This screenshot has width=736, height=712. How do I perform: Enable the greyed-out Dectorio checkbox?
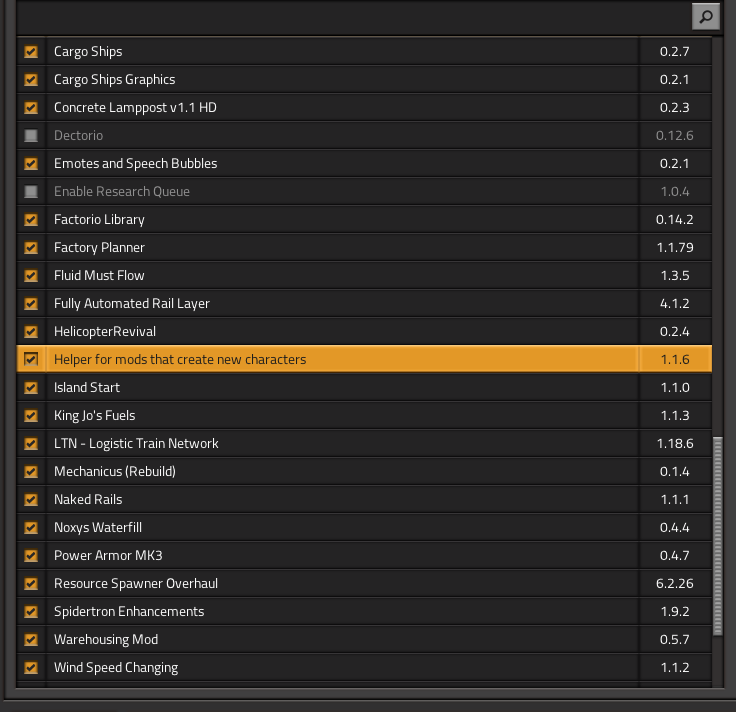coord(31,135)
